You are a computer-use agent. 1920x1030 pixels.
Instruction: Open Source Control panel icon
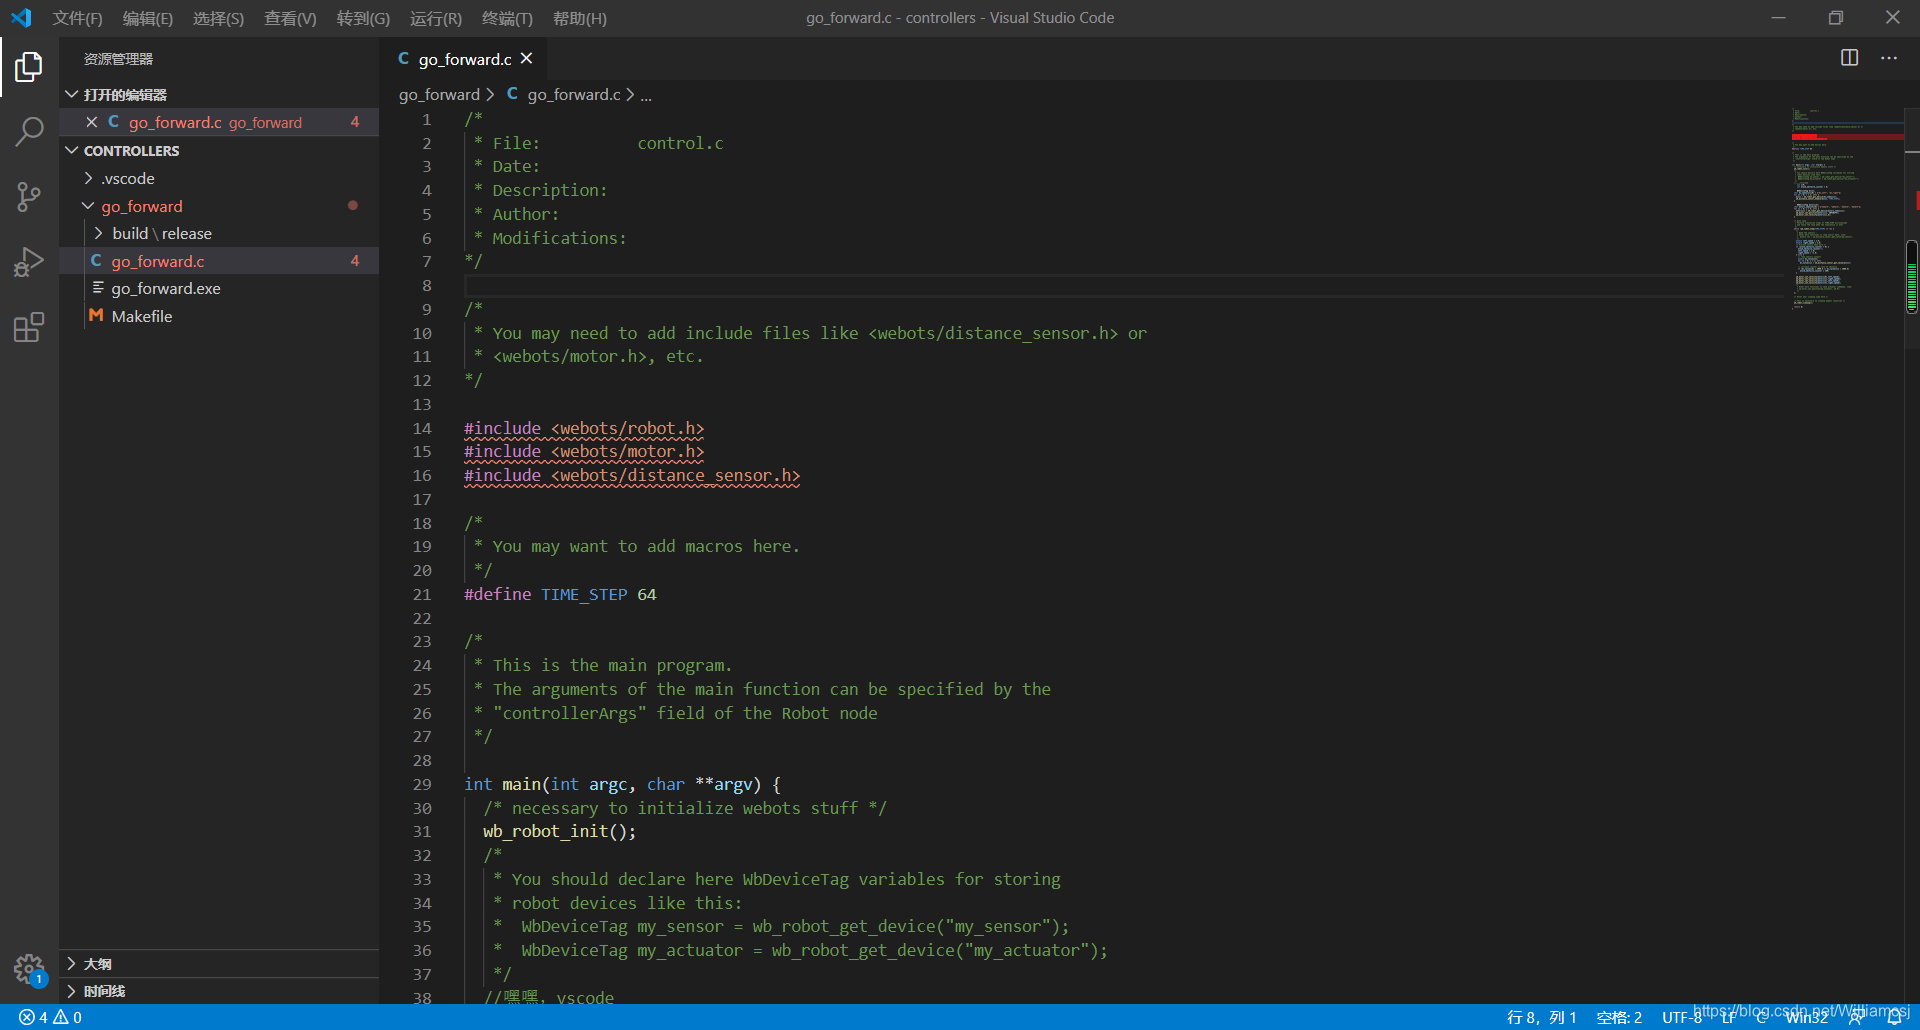coord(29,197)
